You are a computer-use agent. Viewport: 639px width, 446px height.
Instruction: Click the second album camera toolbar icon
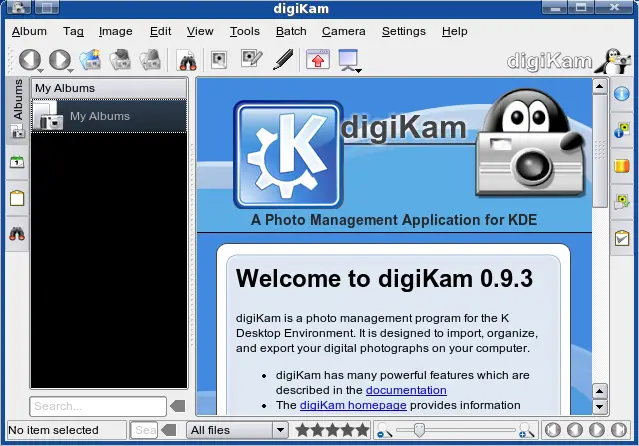120,60
